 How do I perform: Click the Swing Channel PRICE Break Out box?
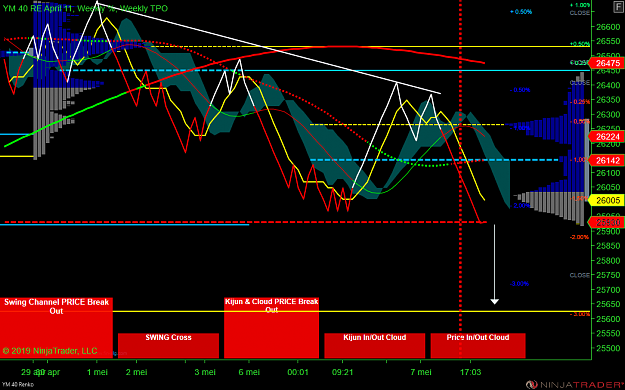click(56, 328)
